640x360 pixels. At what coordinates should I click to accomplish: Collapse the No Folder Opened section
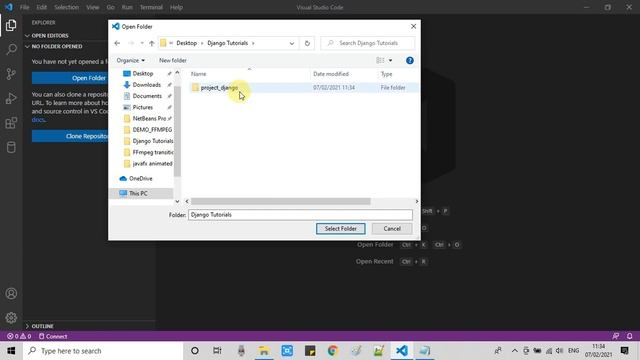(x=56, y=47)
